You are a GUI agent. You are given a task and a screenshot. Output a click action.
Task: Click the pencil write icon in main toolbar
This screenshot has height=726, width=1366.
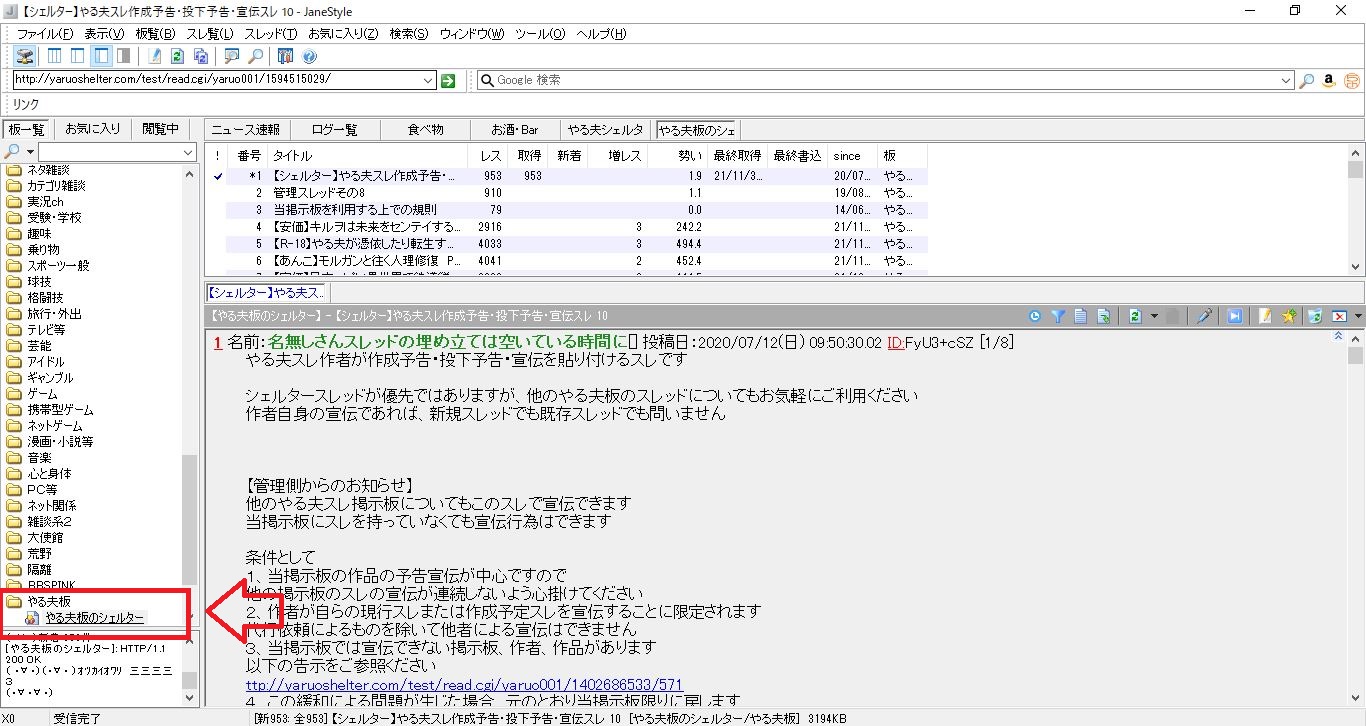click(154, 56)
